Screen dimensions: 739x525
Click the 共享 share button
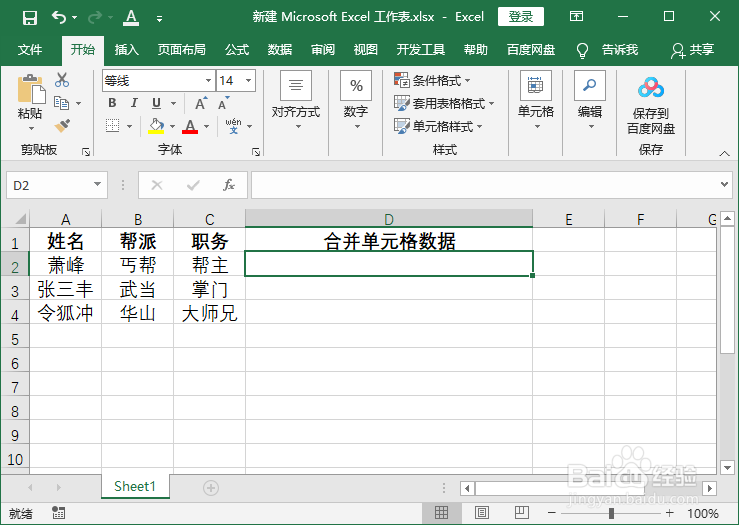click(x=692, y=50)
